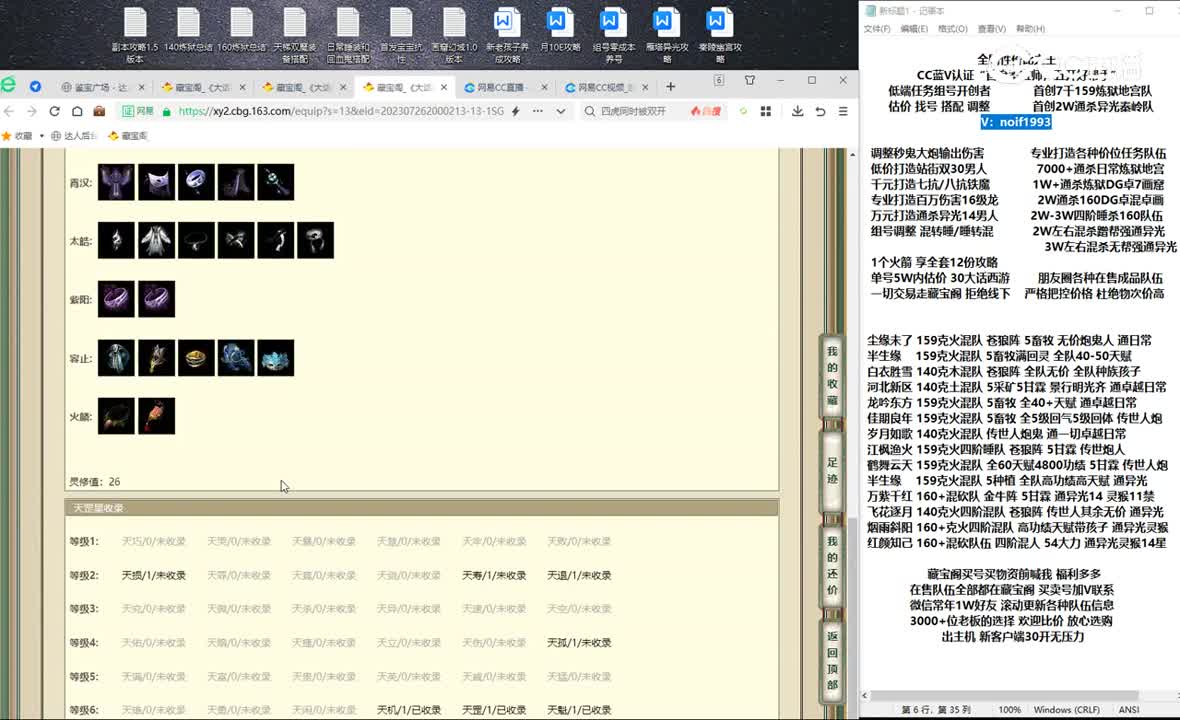1180x720 pixels.
Task: Click the white robe icon in 太皓 row
Action: coord(157,241)
